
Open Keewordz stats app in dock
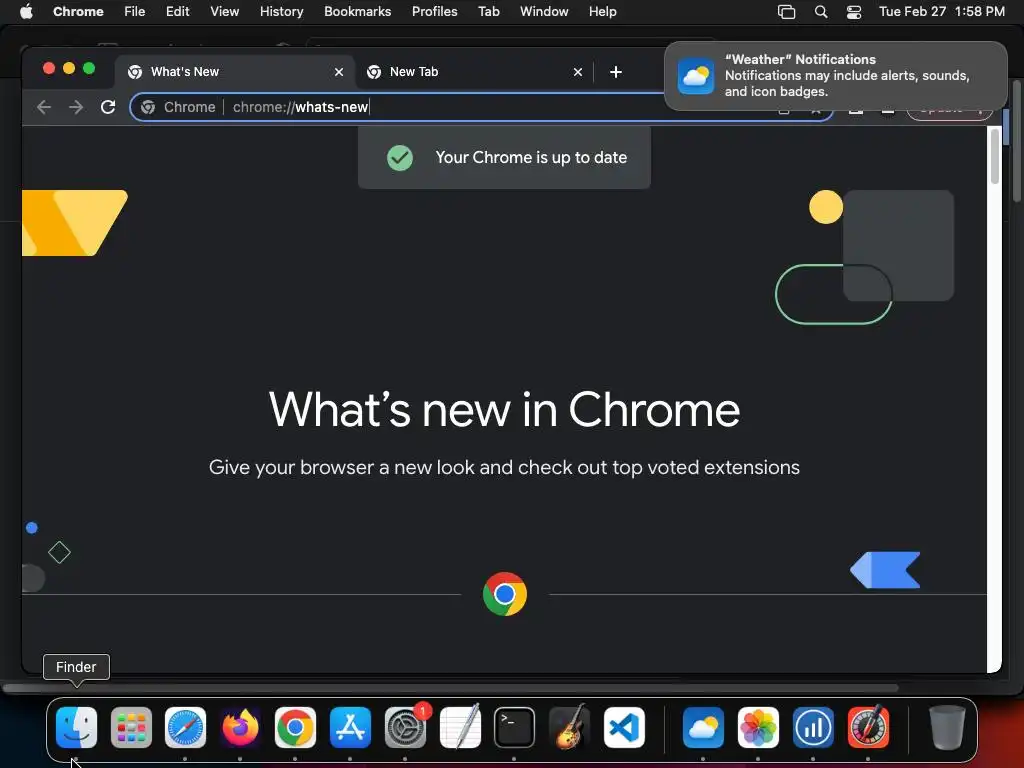[813, 727]
